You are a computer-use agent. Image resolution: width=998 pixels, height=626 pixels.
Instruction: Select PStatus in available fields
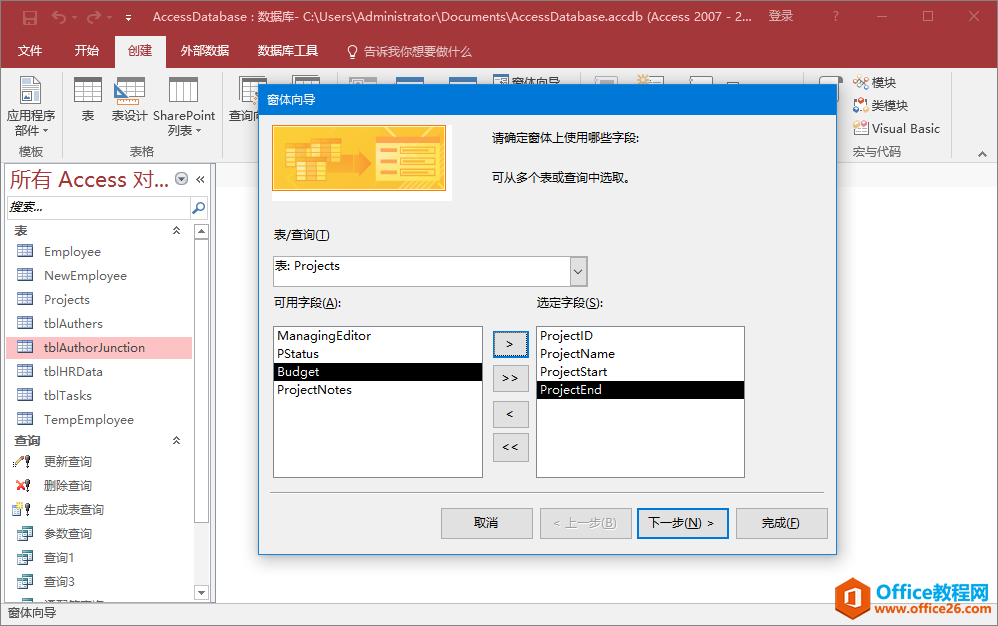point(377,354)
